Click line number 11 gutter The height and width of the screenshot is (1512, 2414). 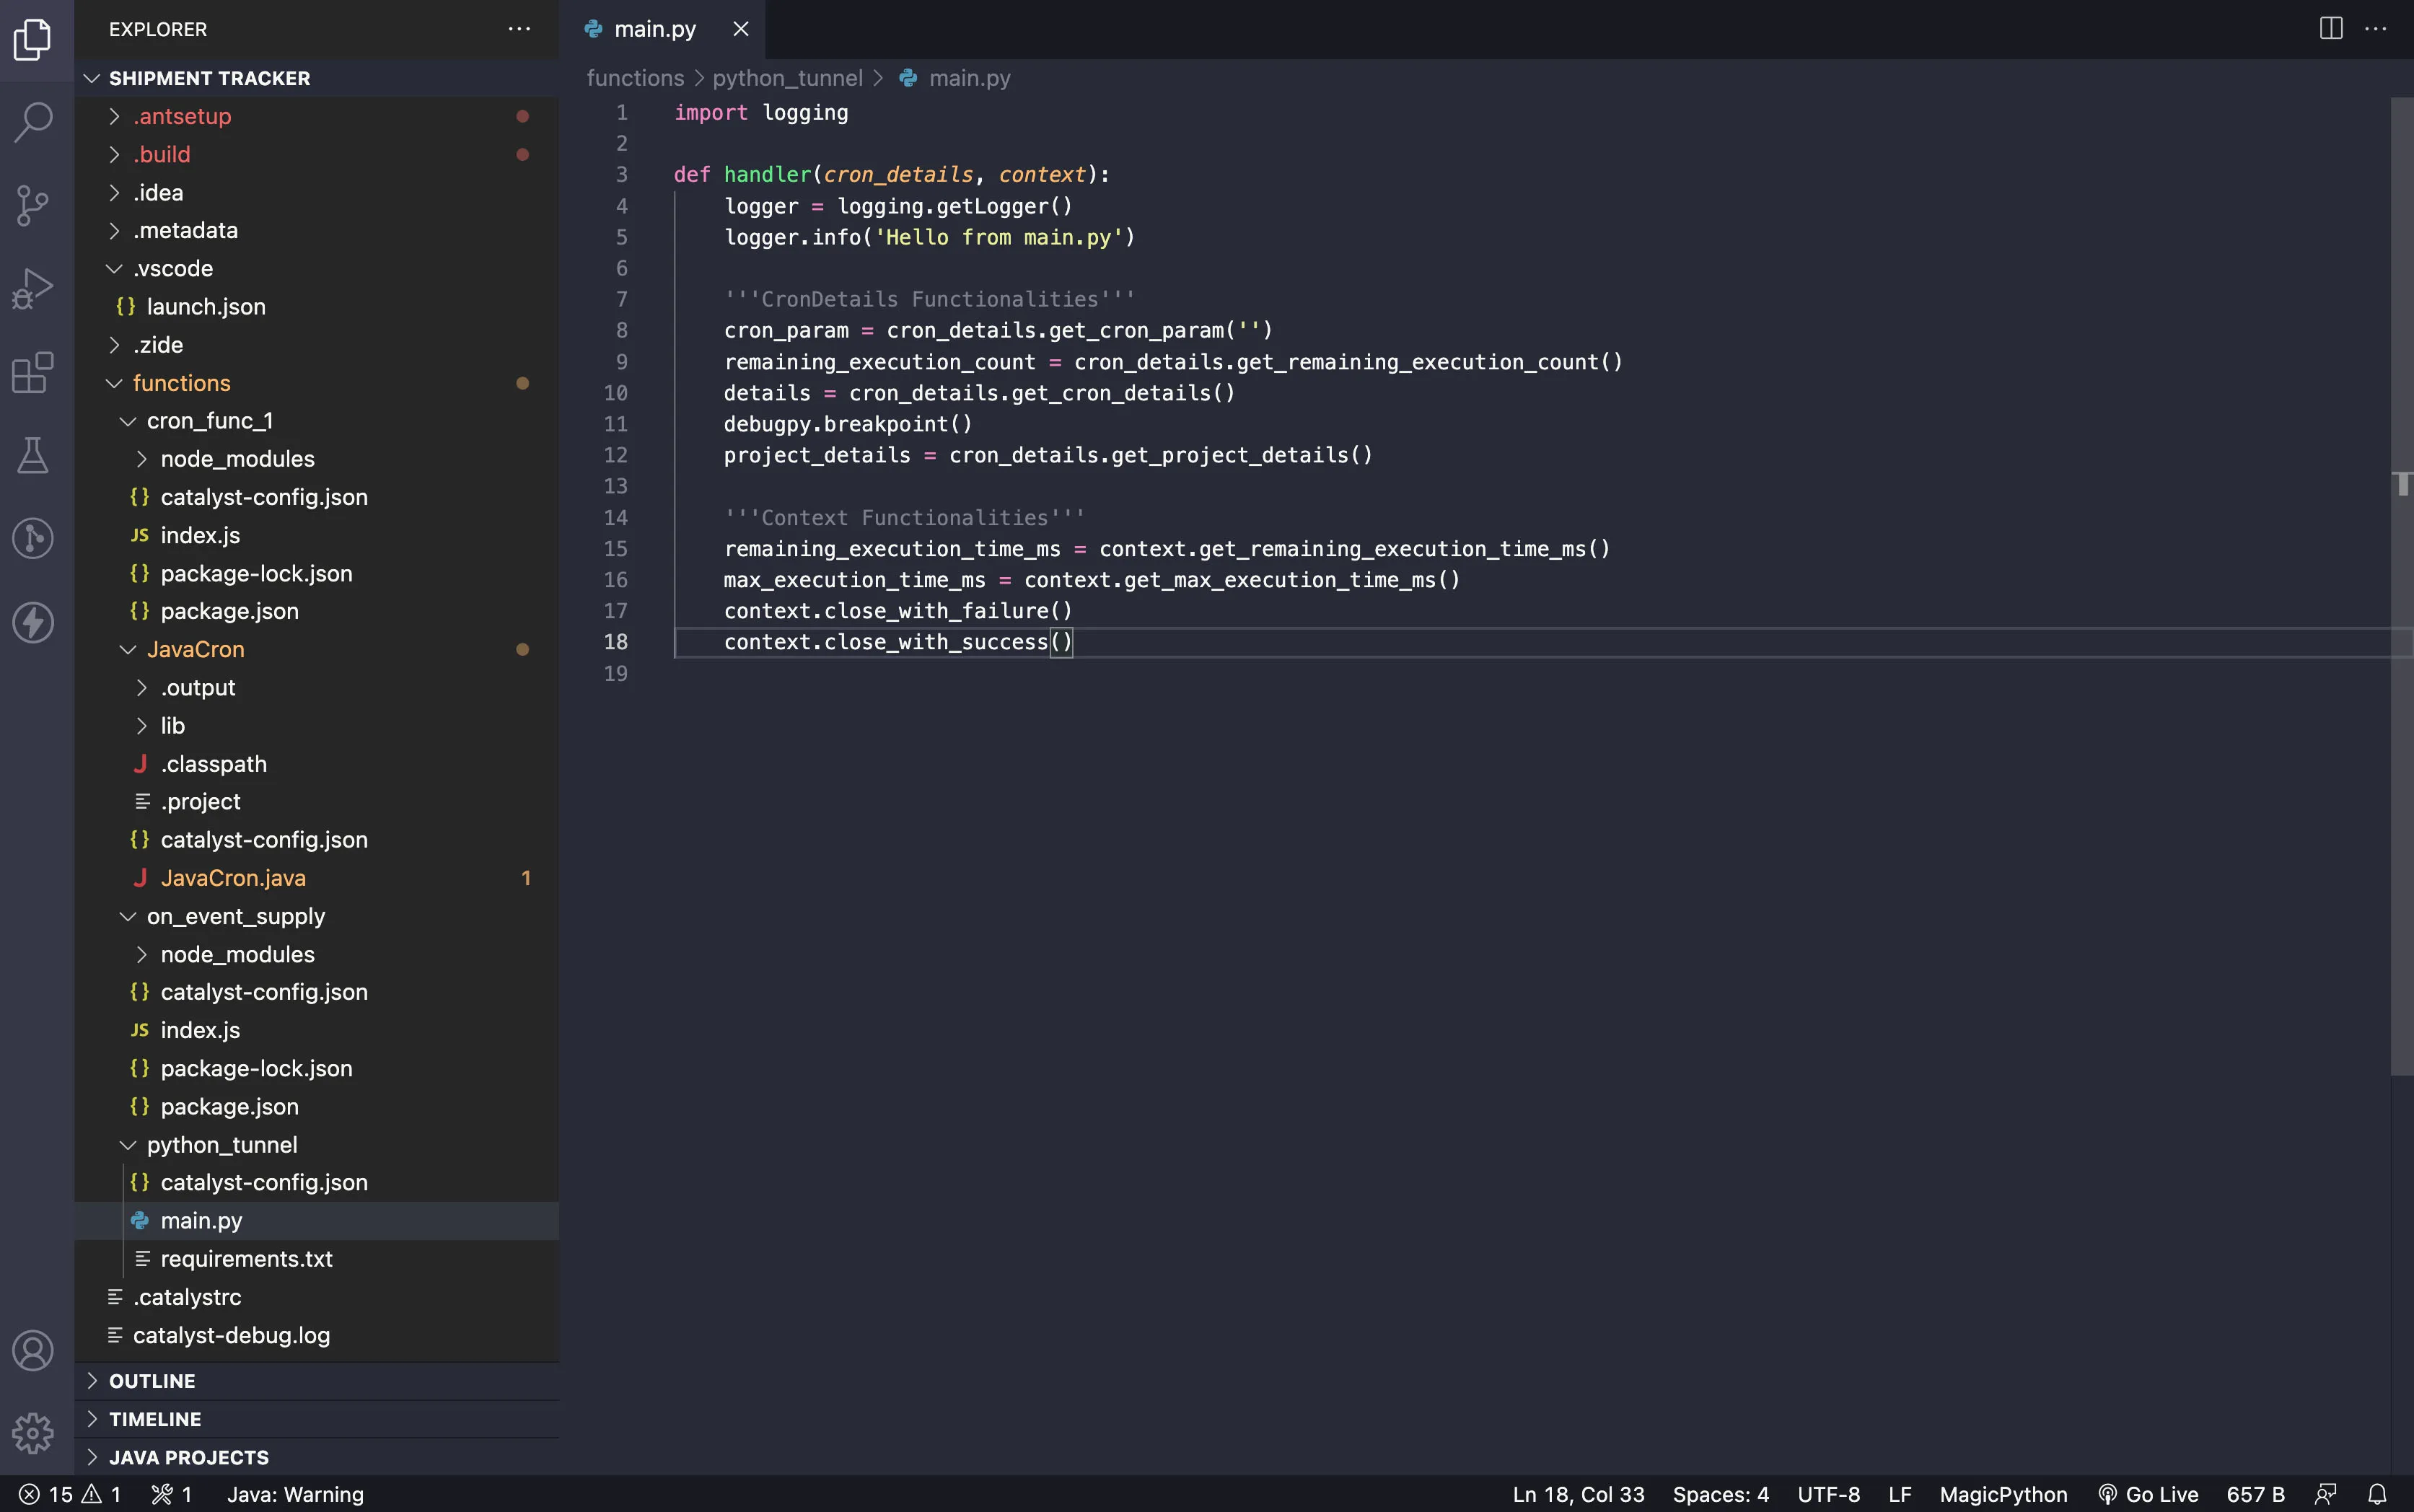click(x=615, y=424)
